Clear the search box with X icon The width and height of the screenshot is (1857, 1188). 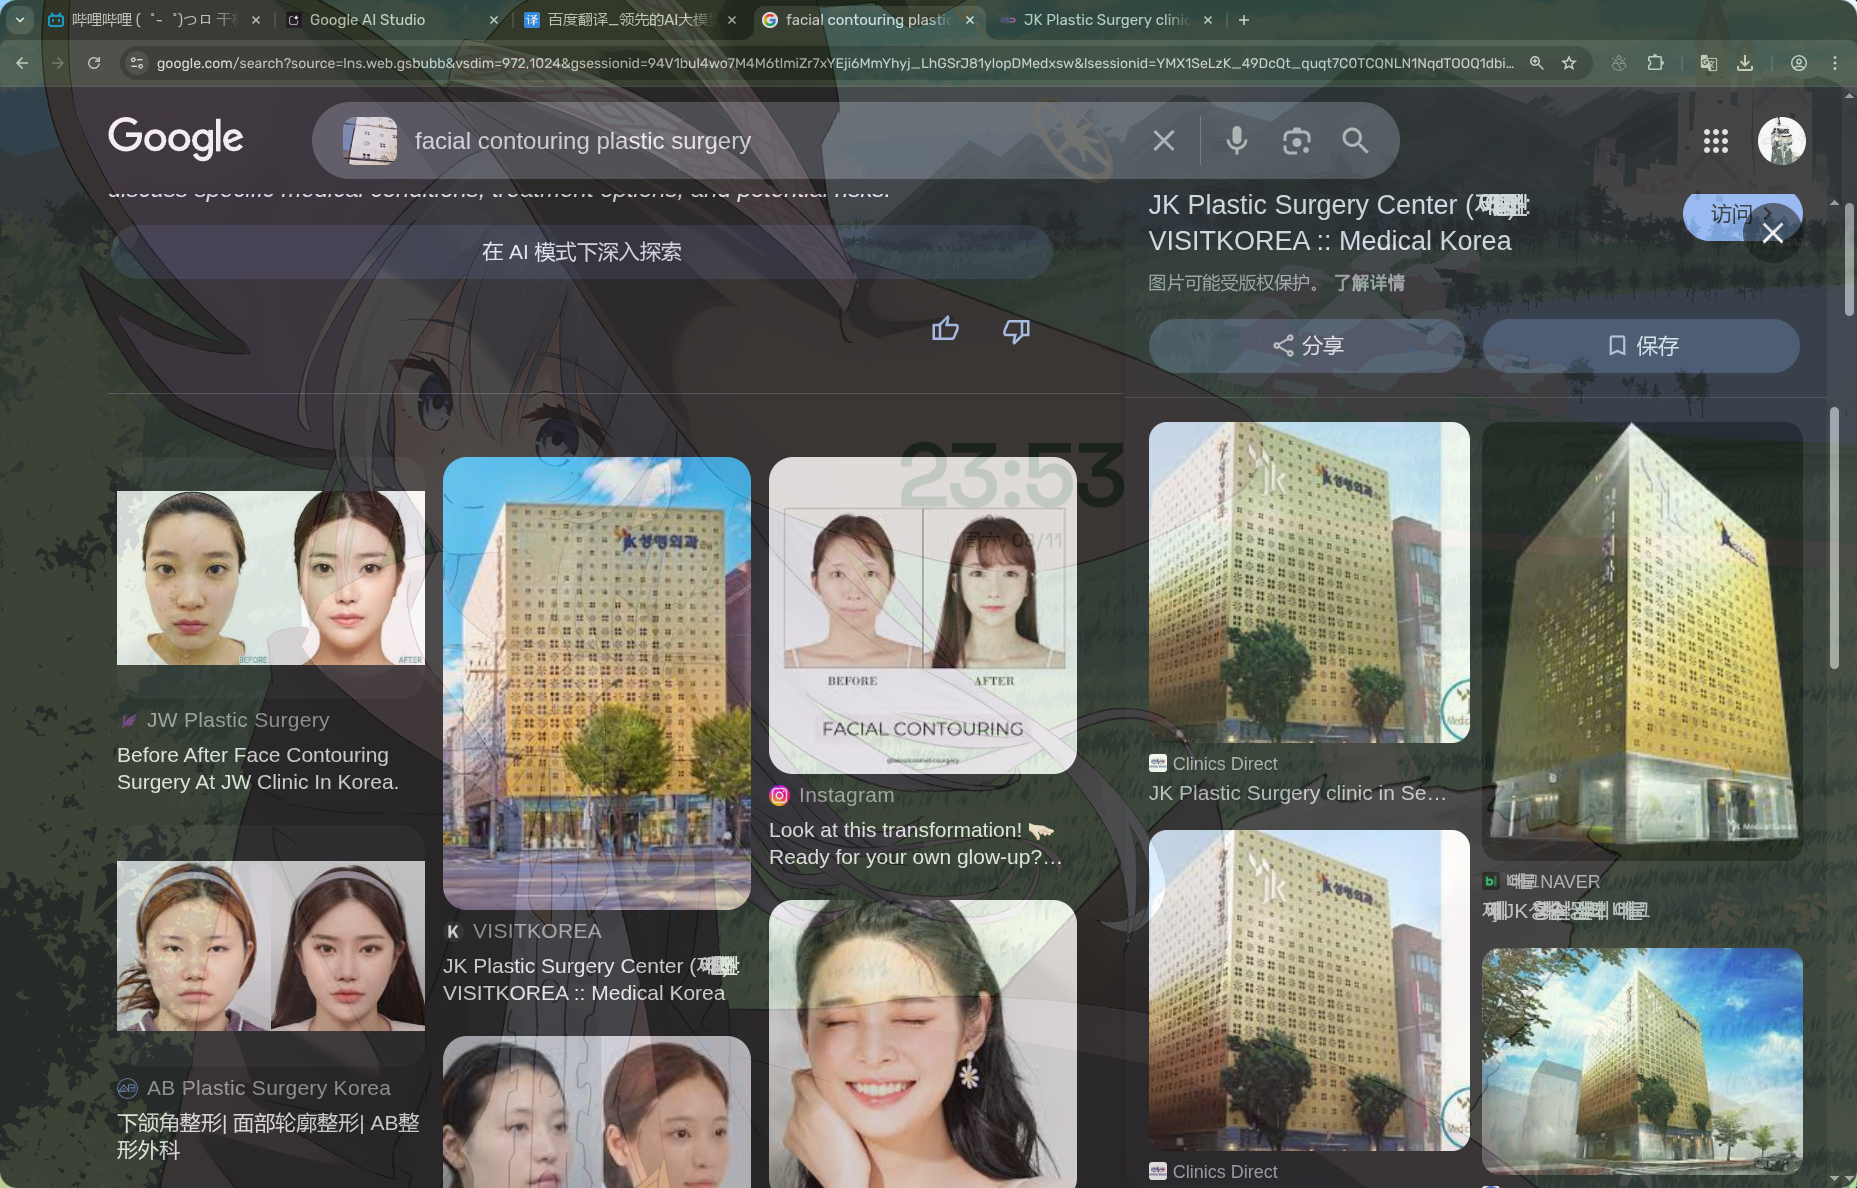point(1164,141)
